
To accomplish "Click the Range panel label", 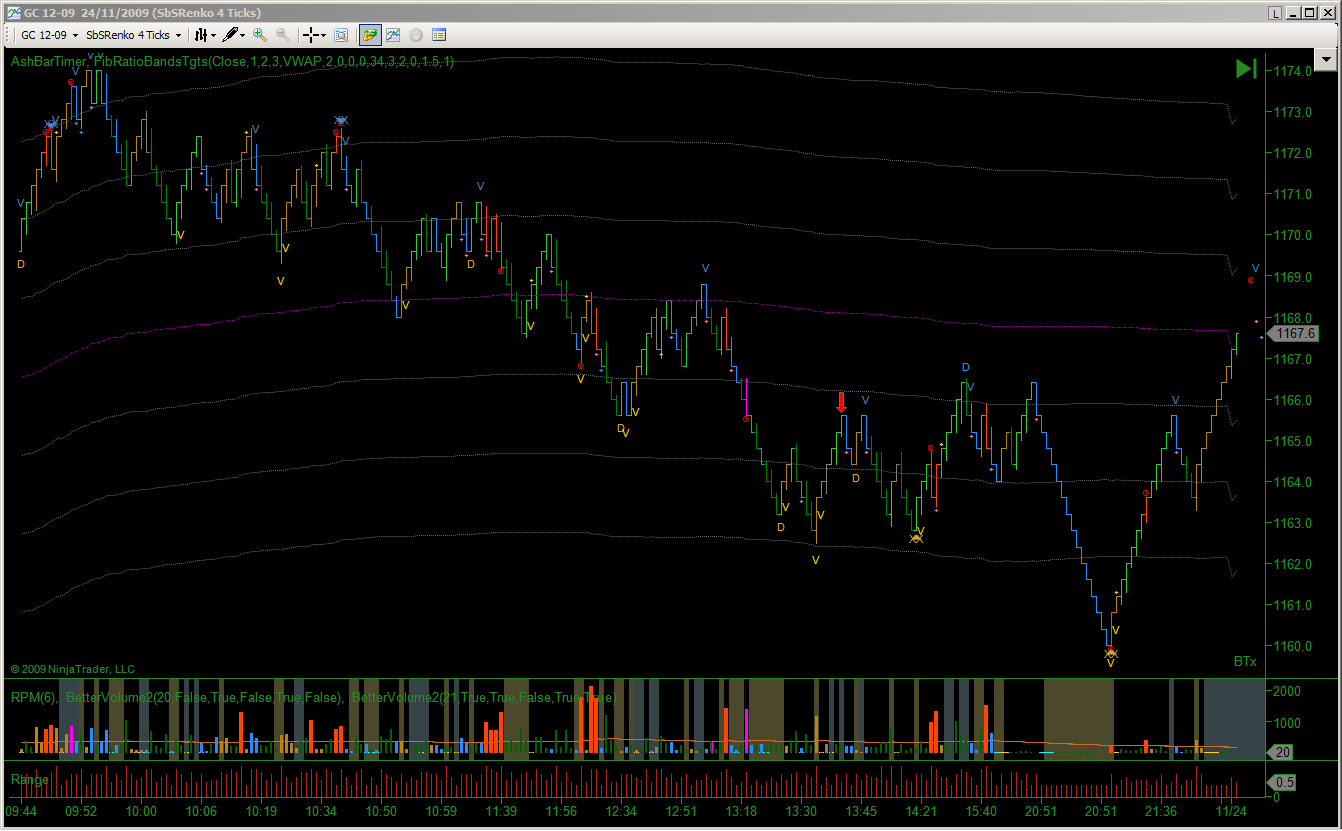I will point(29,779).
